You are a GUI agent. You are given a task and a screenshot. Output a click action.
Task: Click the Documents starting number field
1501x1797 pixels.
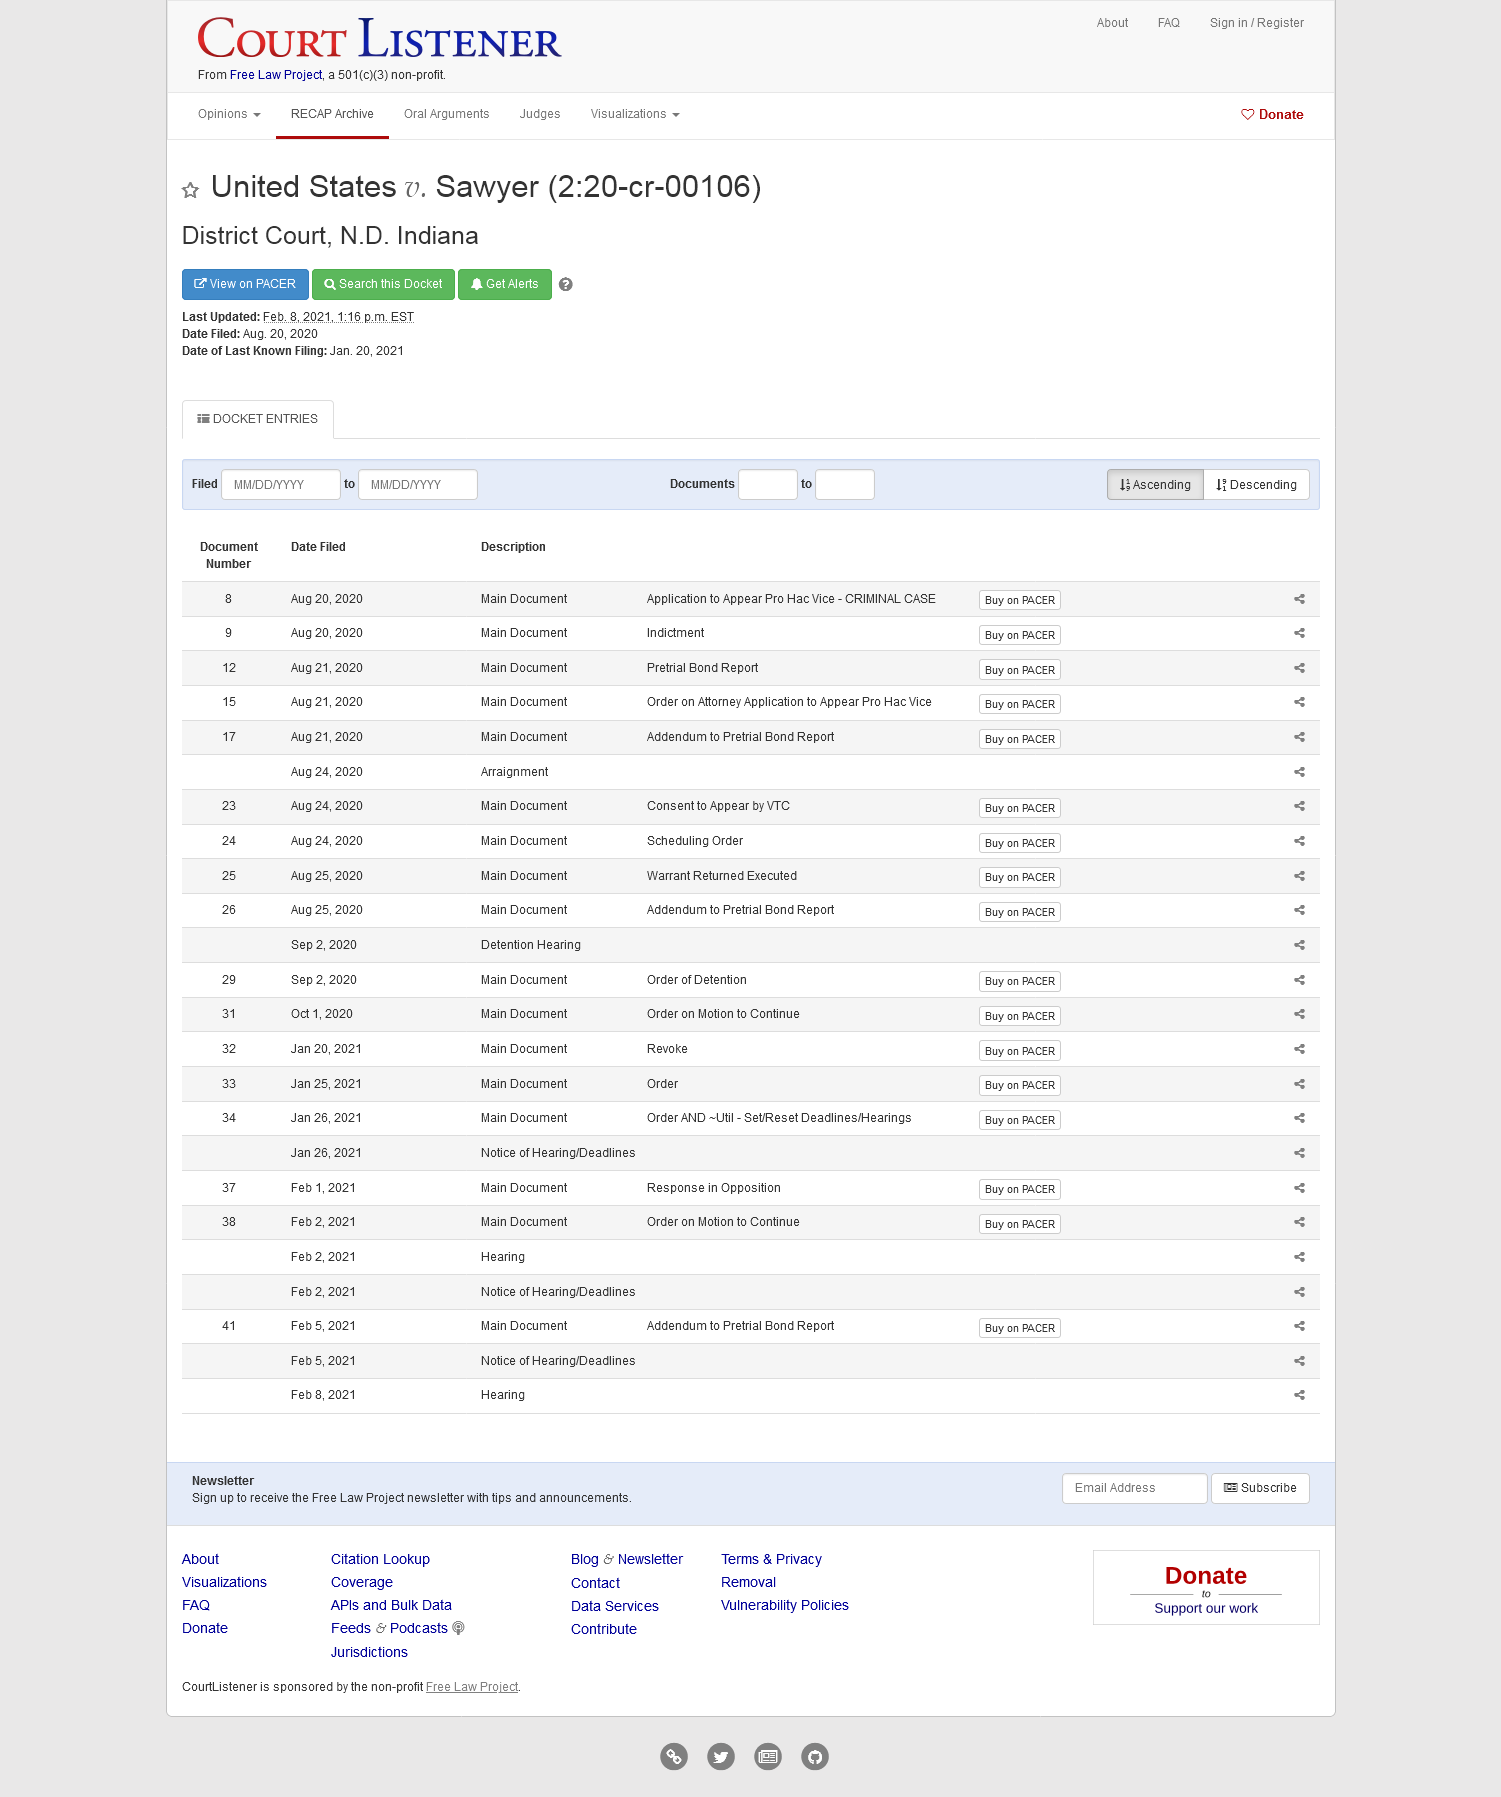tap(768, 485)
